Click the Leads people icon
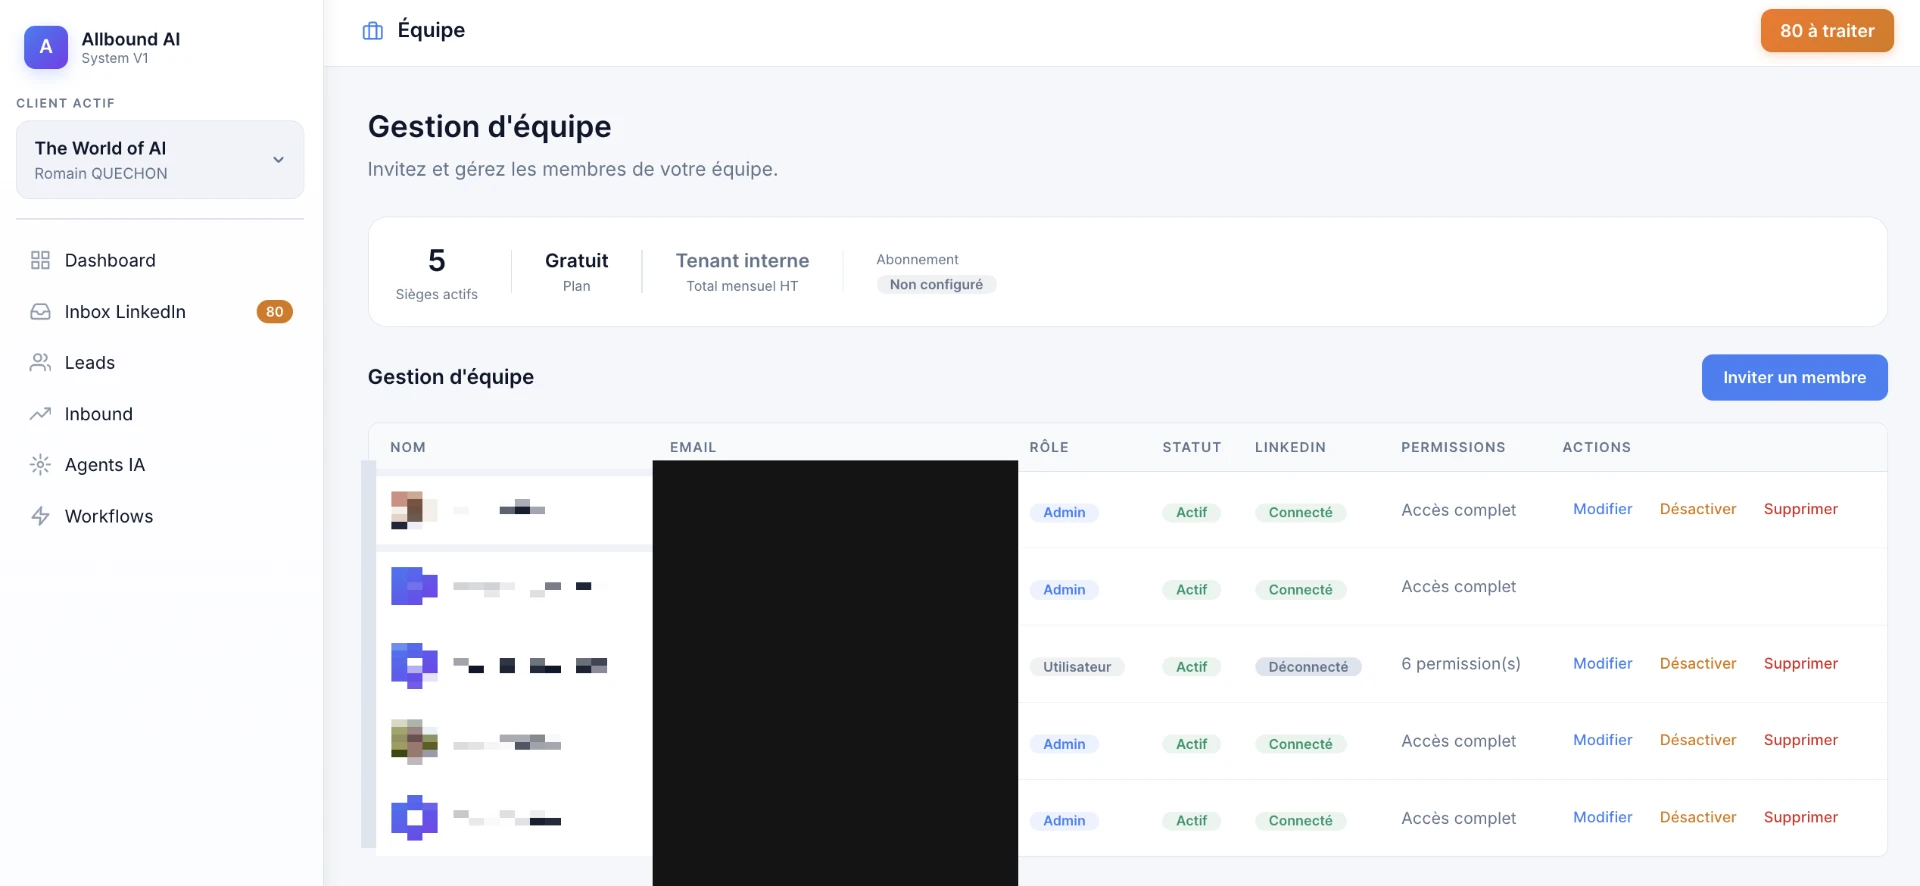The width and height of the screenshot is (1920, 886). click(x=40, y=362)
